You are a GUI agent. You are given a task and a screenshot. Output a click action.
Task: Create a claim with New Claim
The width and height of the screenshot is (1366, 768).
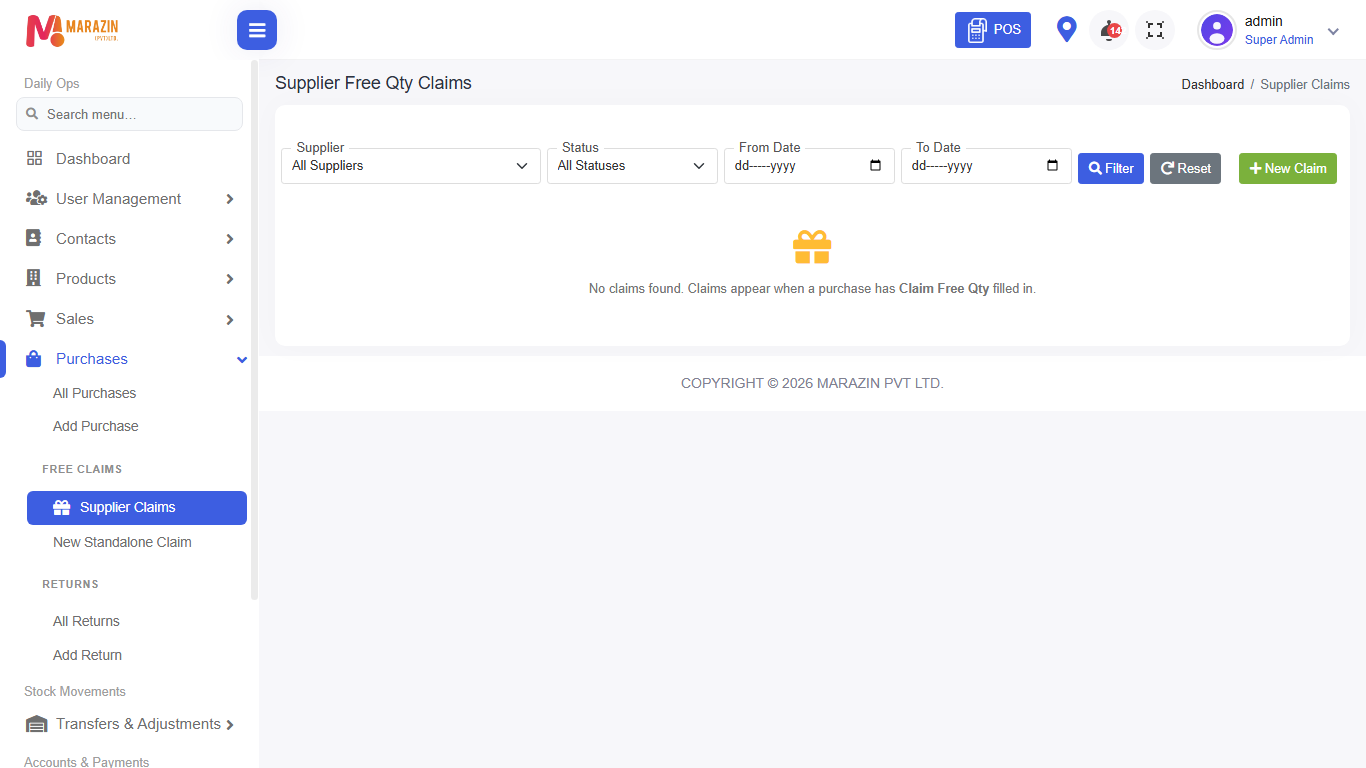tap(1288, 168)
